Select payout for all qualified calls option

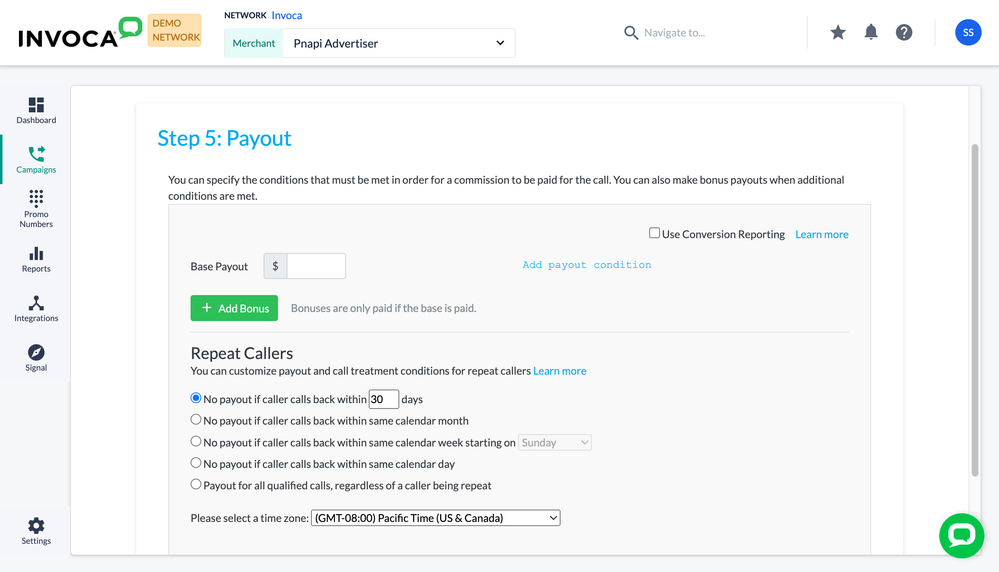[x=196, y=484]
